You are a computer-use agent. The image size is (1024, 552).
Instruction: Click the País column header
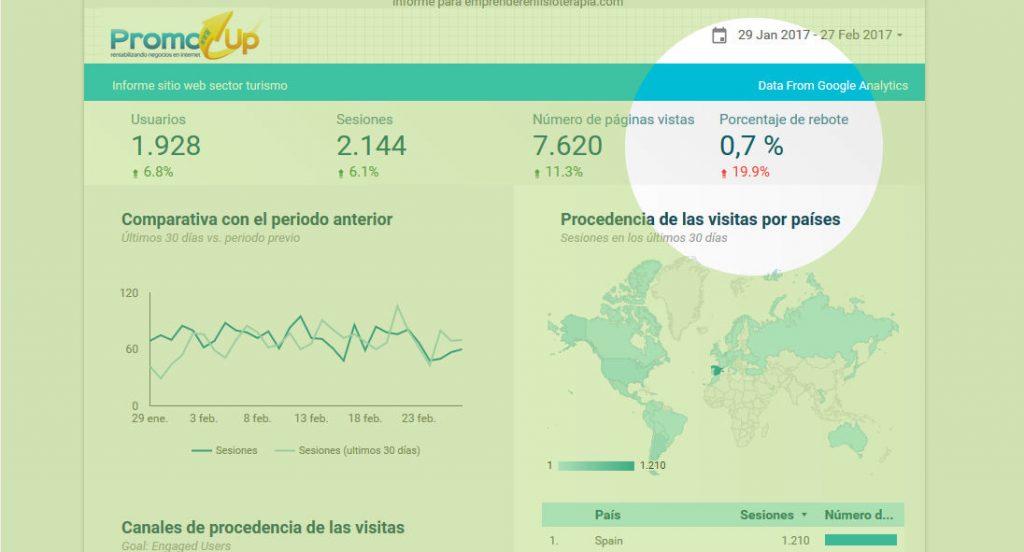click(x=607, y=515)
